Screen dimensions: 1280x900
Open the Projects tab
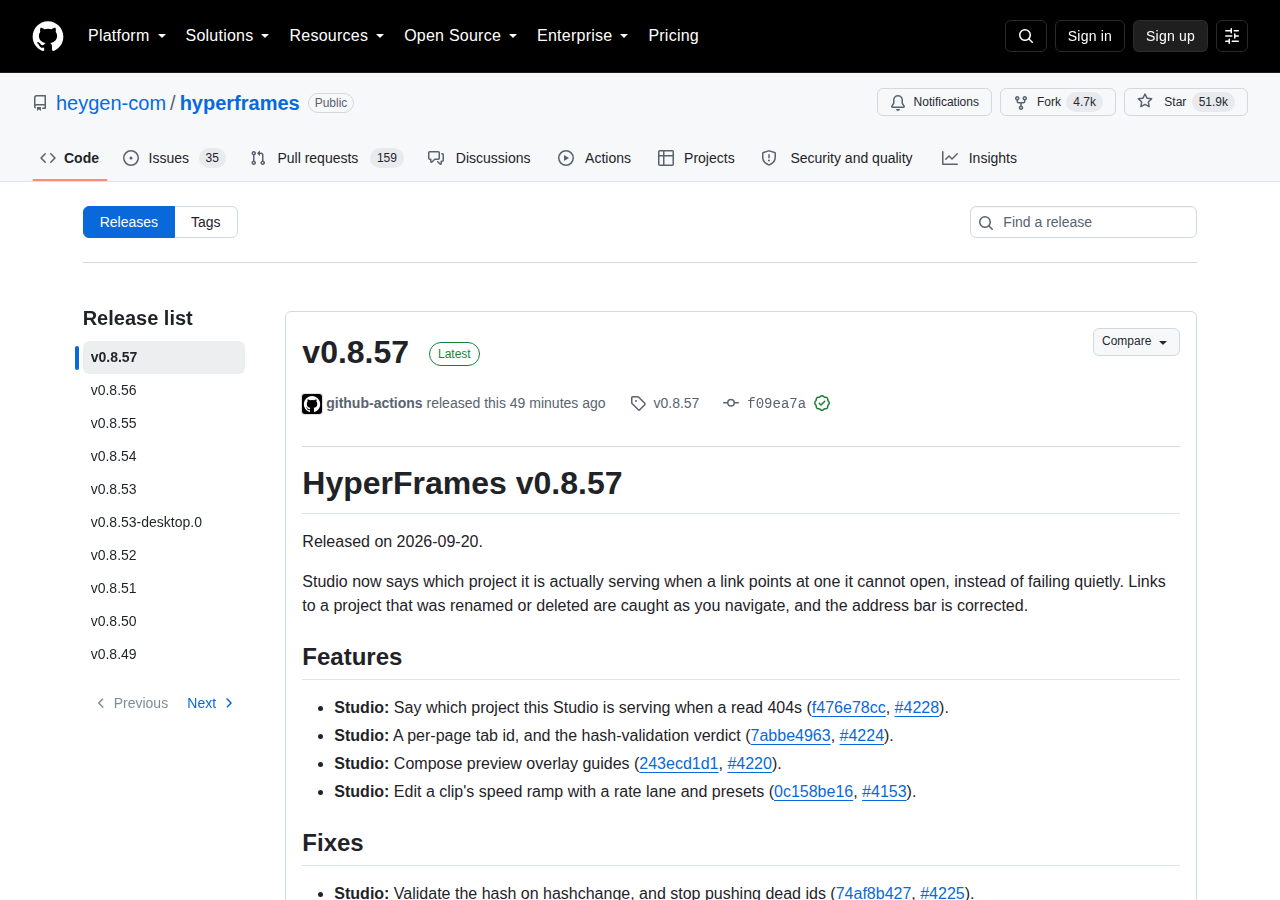coord(696,158)
